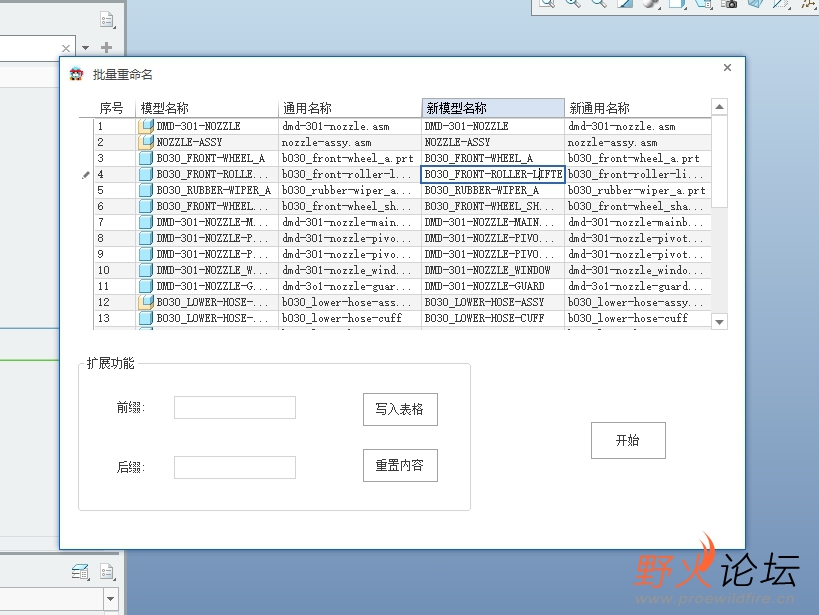819x615 pixels.
Task: Click the part icon in row 9
Action: [x=146, y=254]
